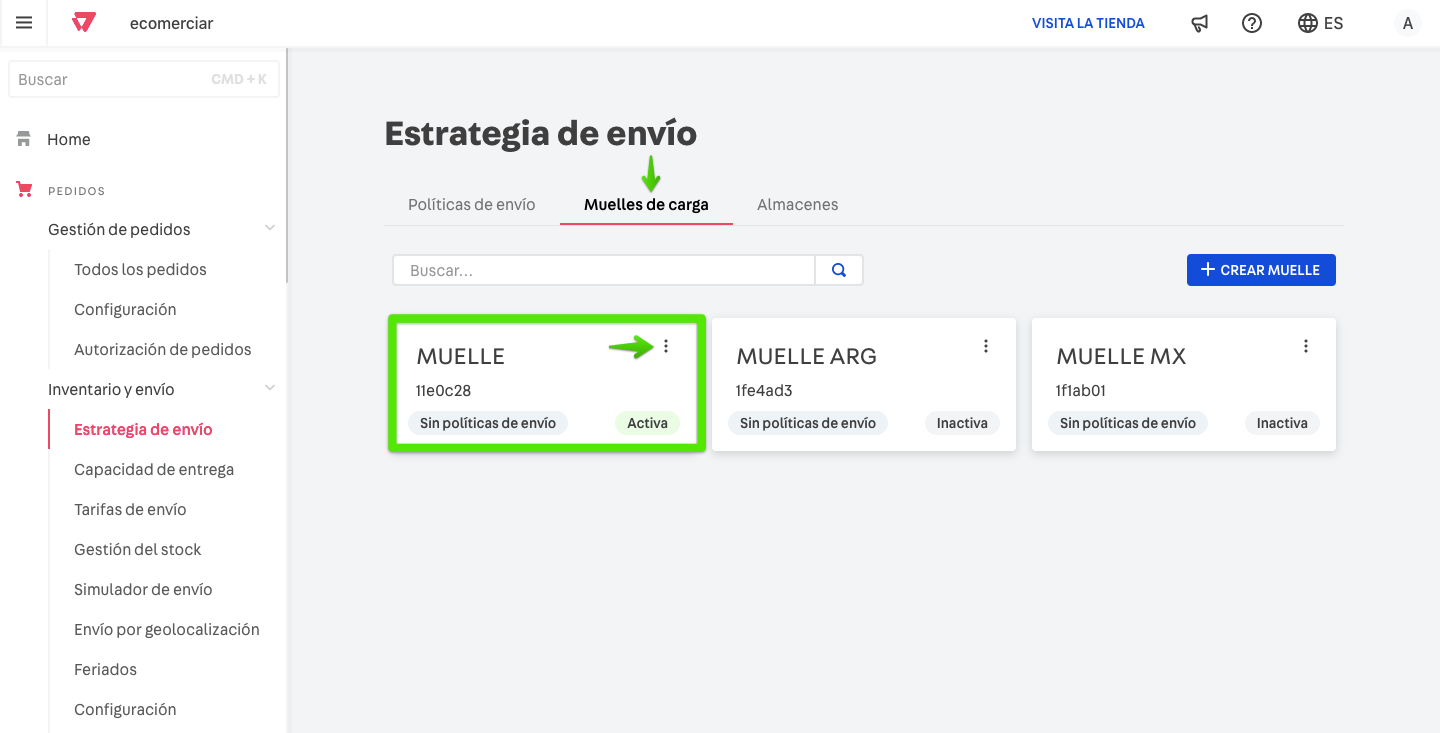This screenshot has width=1440, height=733.
Task: Select Estrategia de envío in sidebar
Action: point(143,429)
